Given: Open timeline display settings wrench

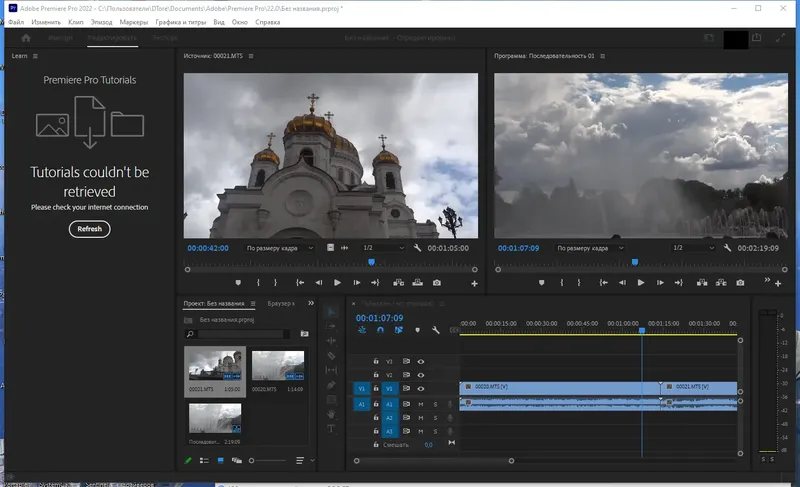Looking at the screenshot, I should pyautogui.click(x=436, y=330).
